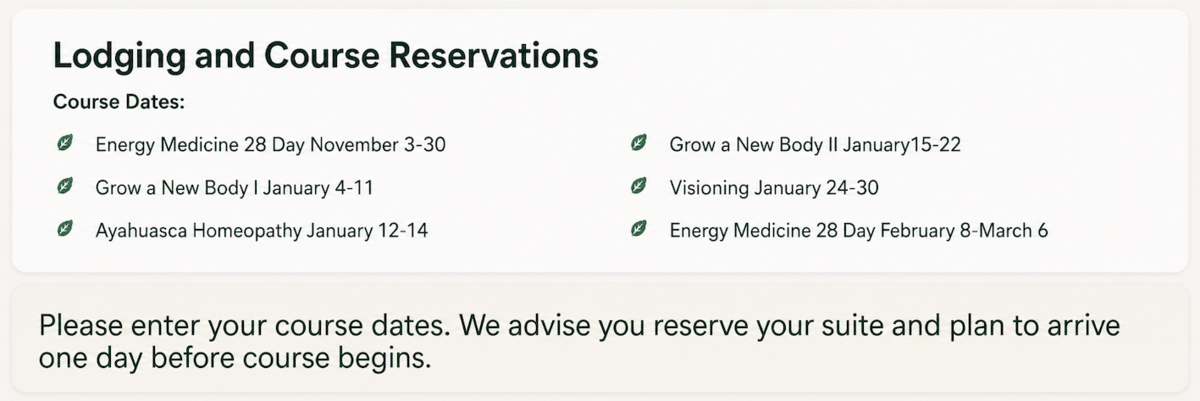Select Grow a New Body II January15-22

(x=815, y=145)
